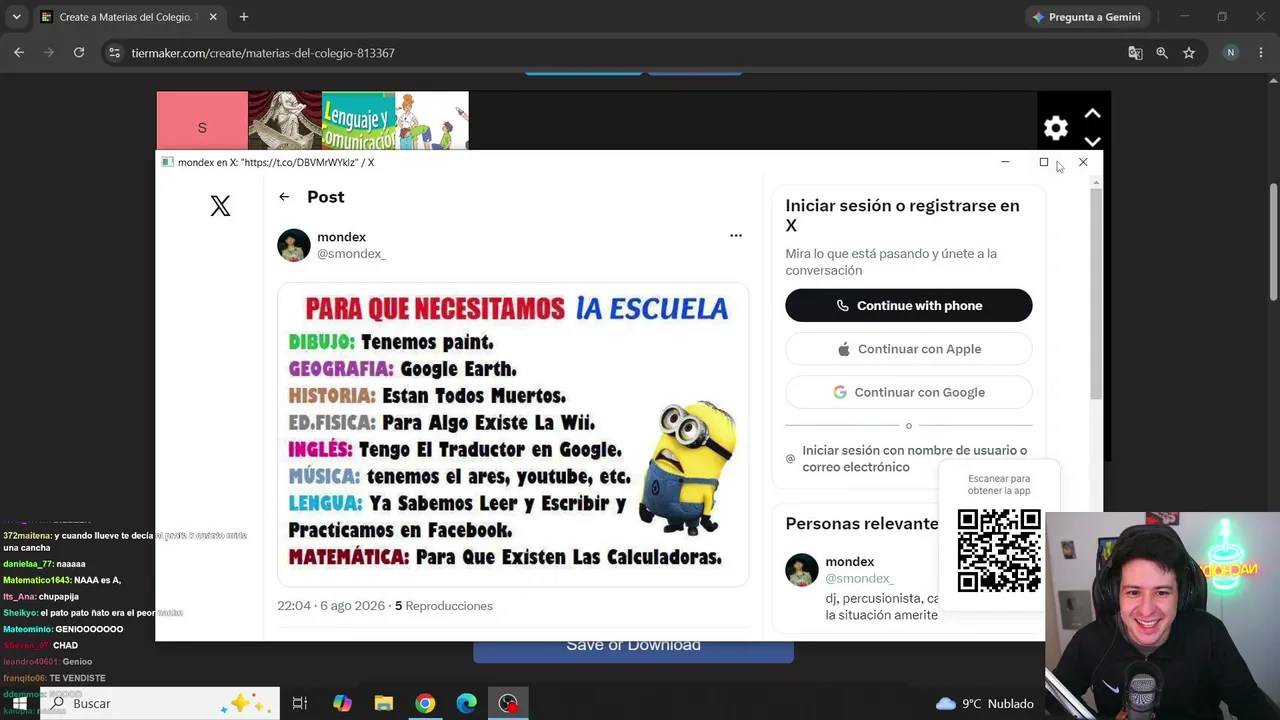Launch Copilot from the taskbar
The image size is (1280, 720).
coord(342,704)
